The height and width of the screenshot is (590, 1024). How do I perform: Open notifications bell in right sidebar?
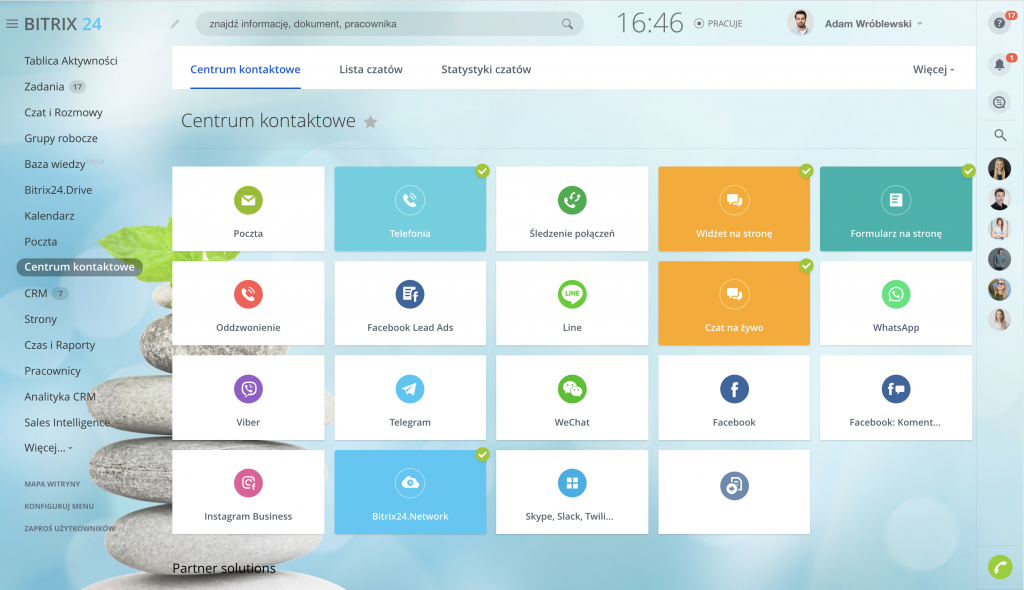pyautogui.click(x=999, y=65)
